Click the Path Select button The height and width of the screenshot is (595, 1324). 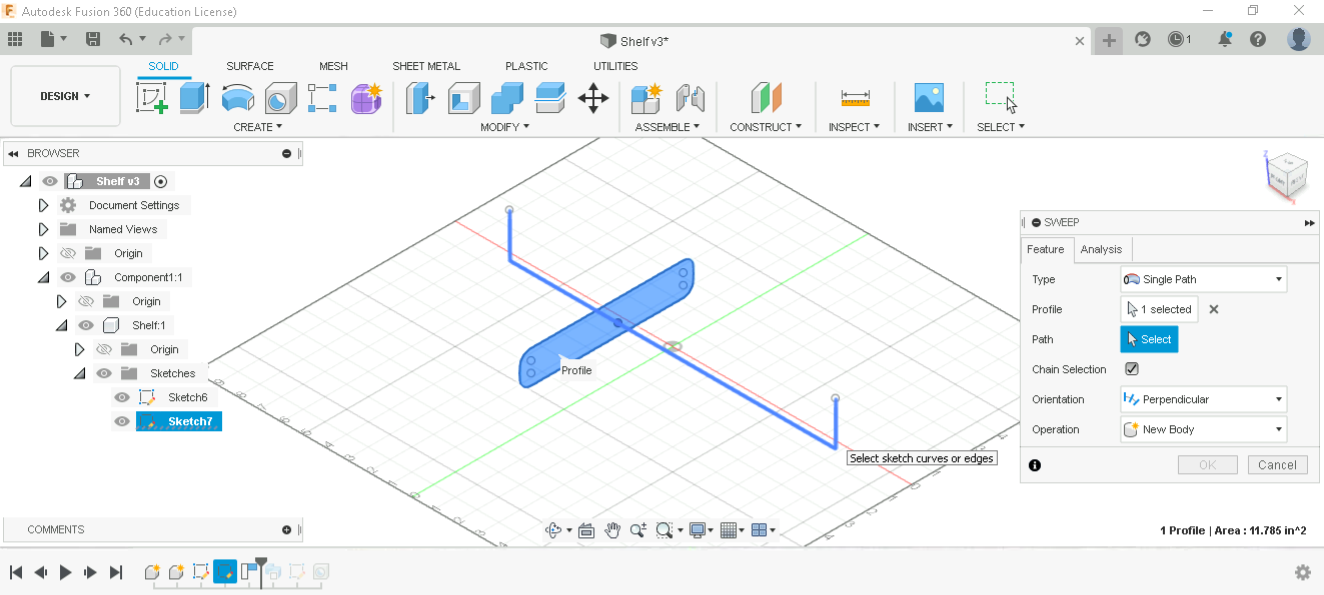coord(1149,339)
